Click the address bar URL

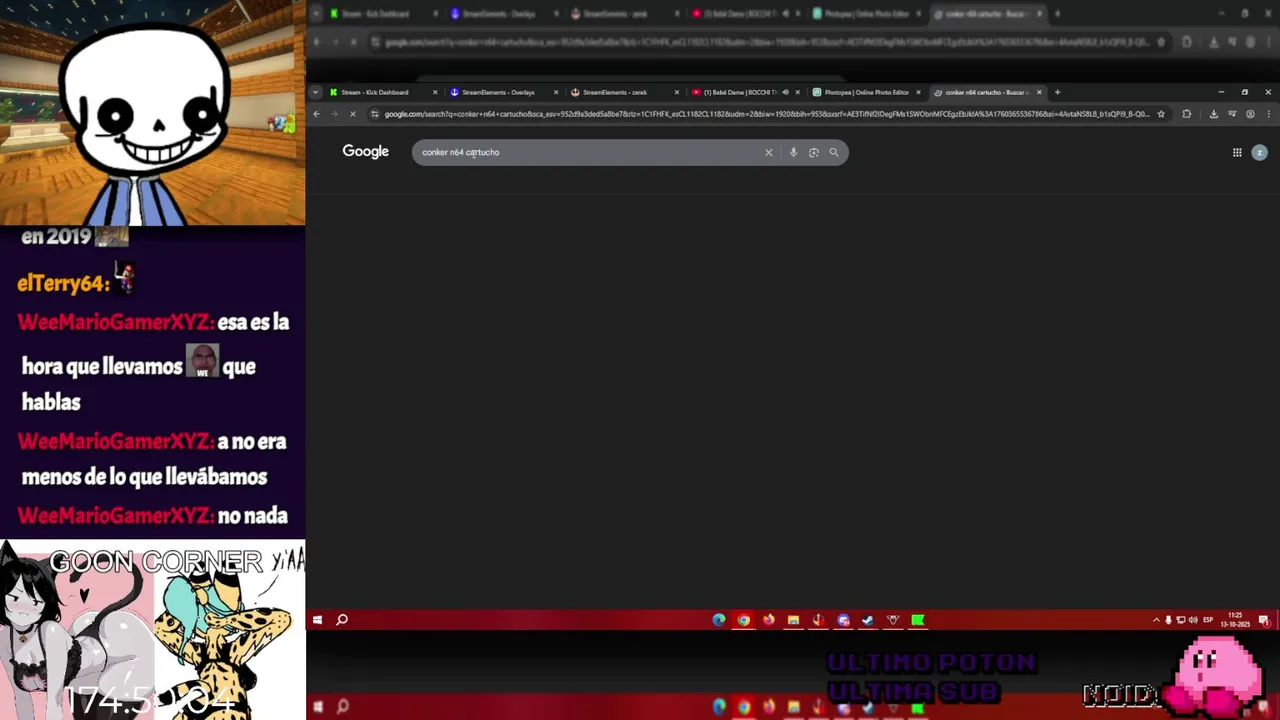click(766, 114)
